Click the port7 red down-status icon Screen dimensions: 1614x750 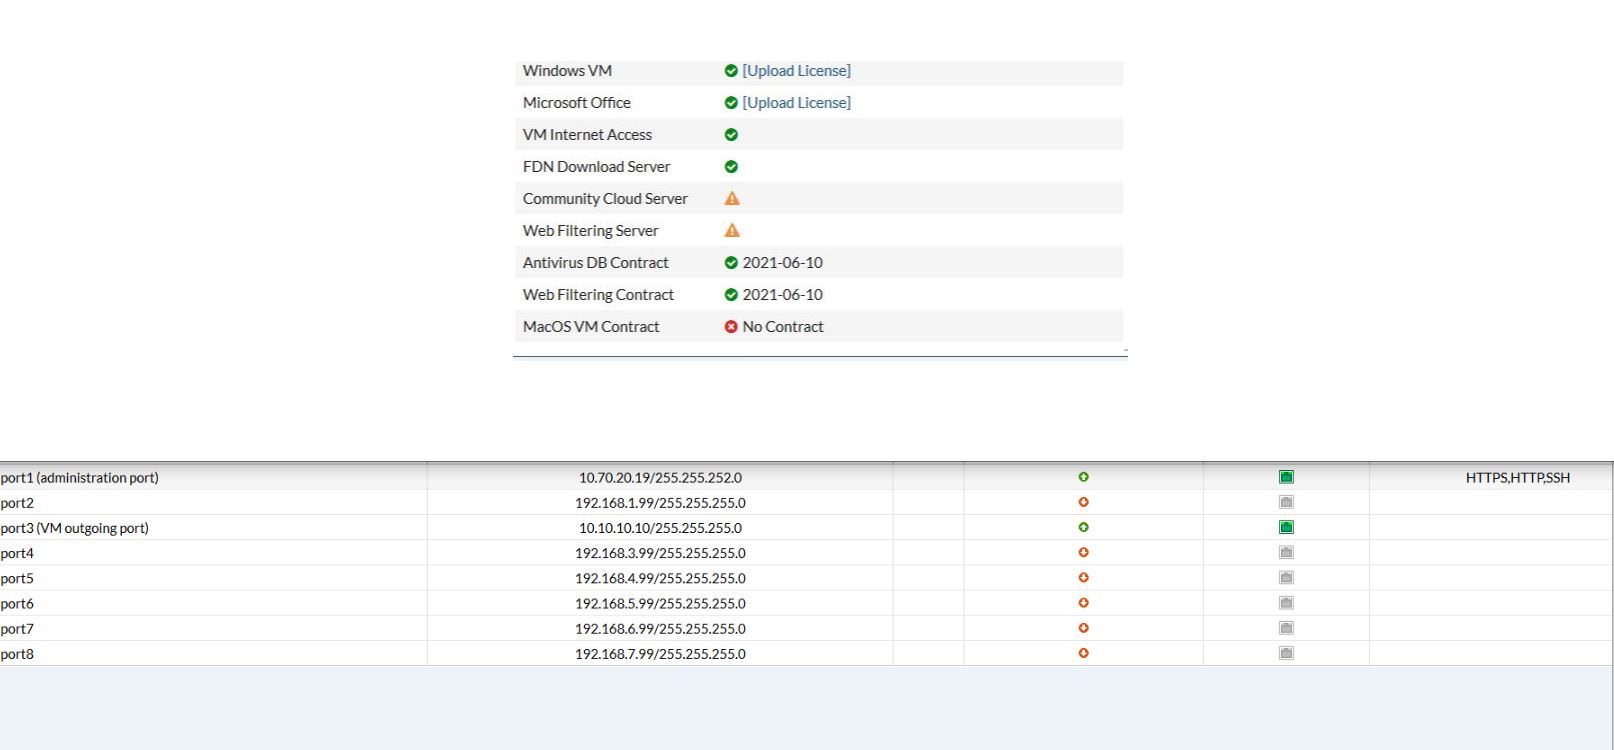click(1083, 628)
